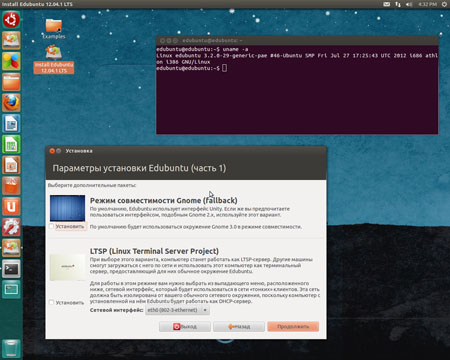The width and height of the screenshot is (450, 360).
Task: Open LibreOffice Writer from the launcher
Action: (x=11, y=123)
